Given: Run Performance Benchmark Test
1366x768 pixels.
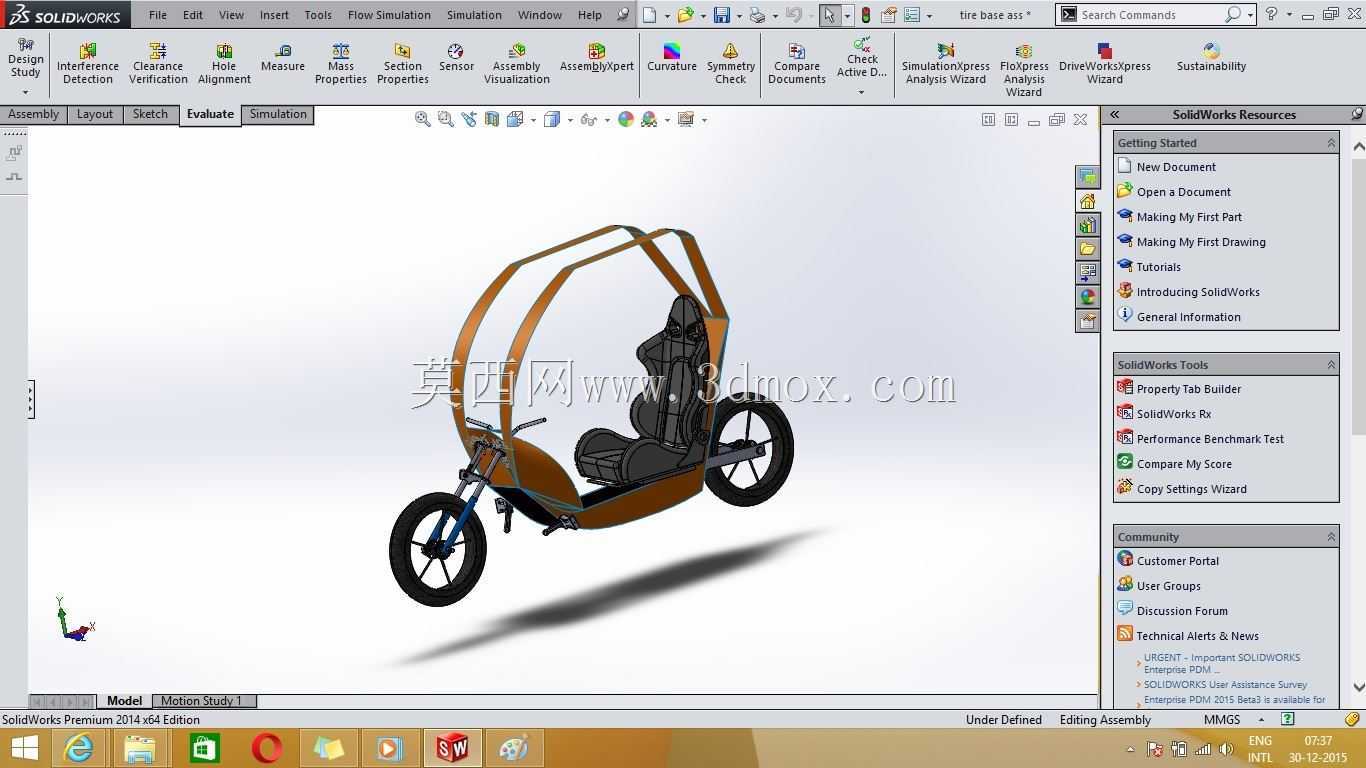Looking at the screenshot, I should click(1210, 439).
